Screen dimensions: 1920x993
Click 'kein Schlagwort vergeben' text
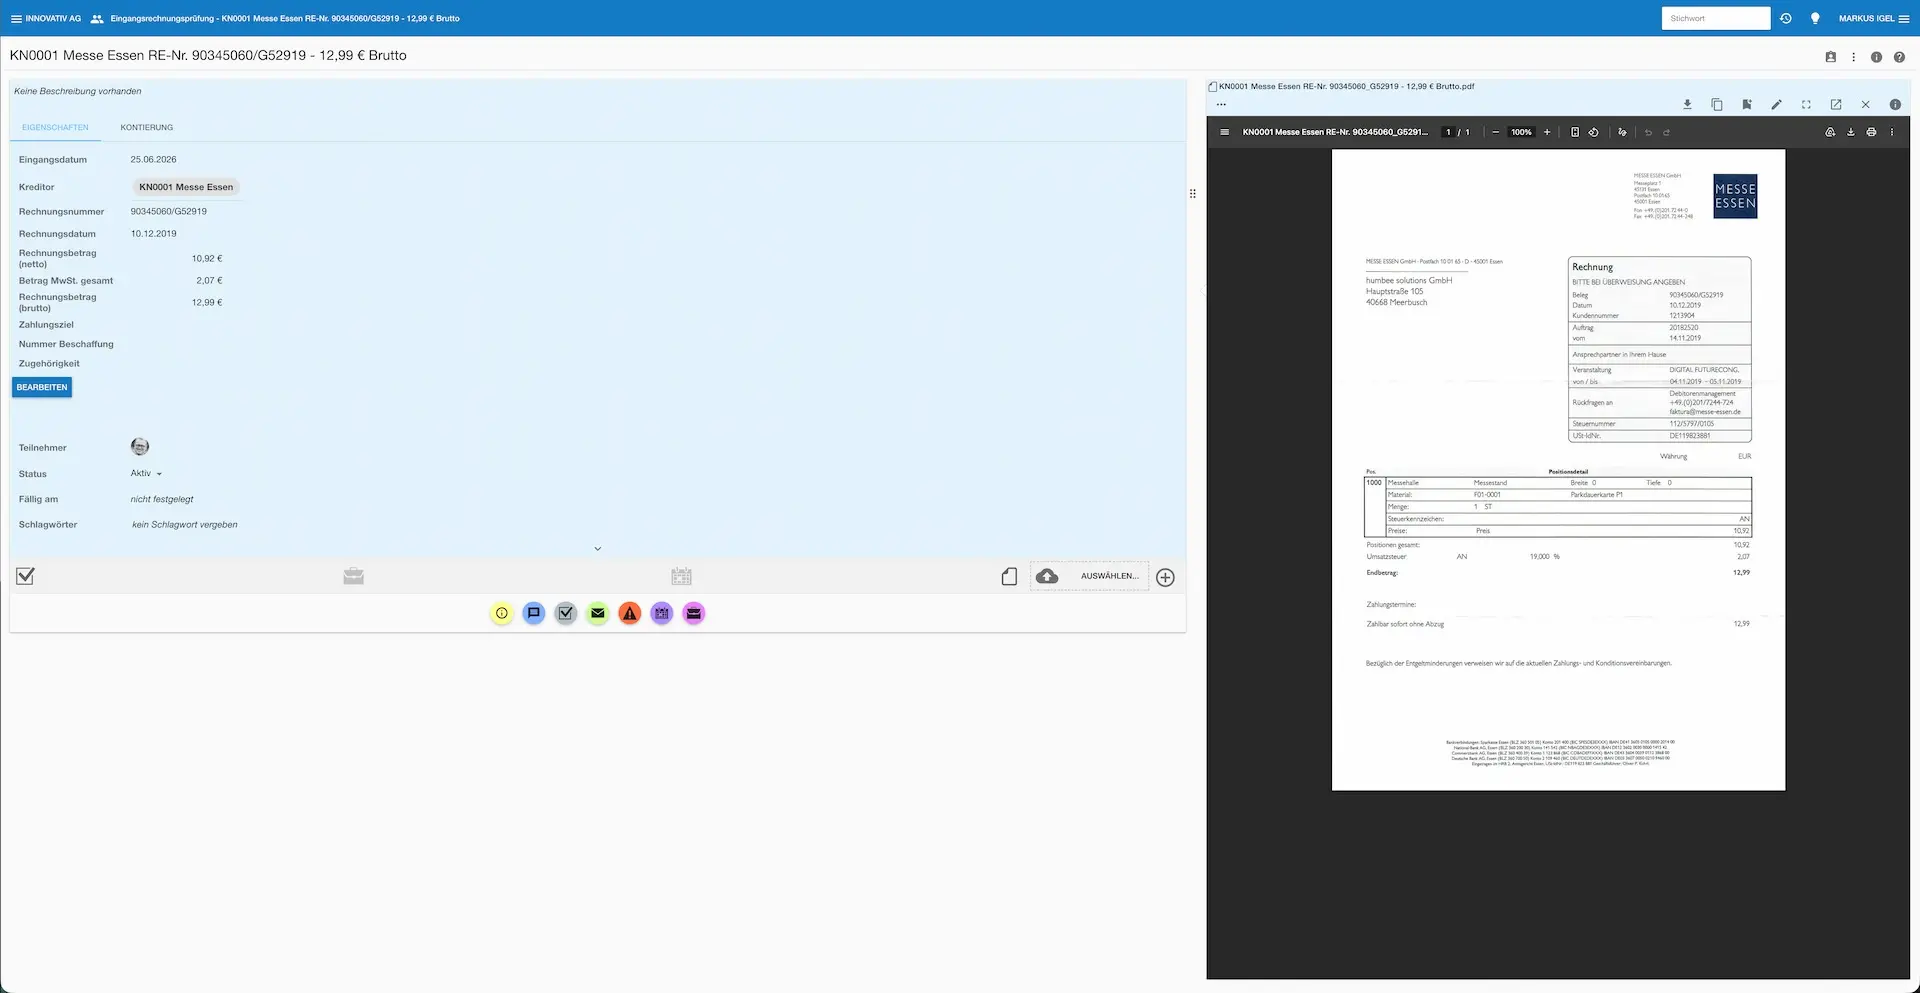(x=185, y=524)
